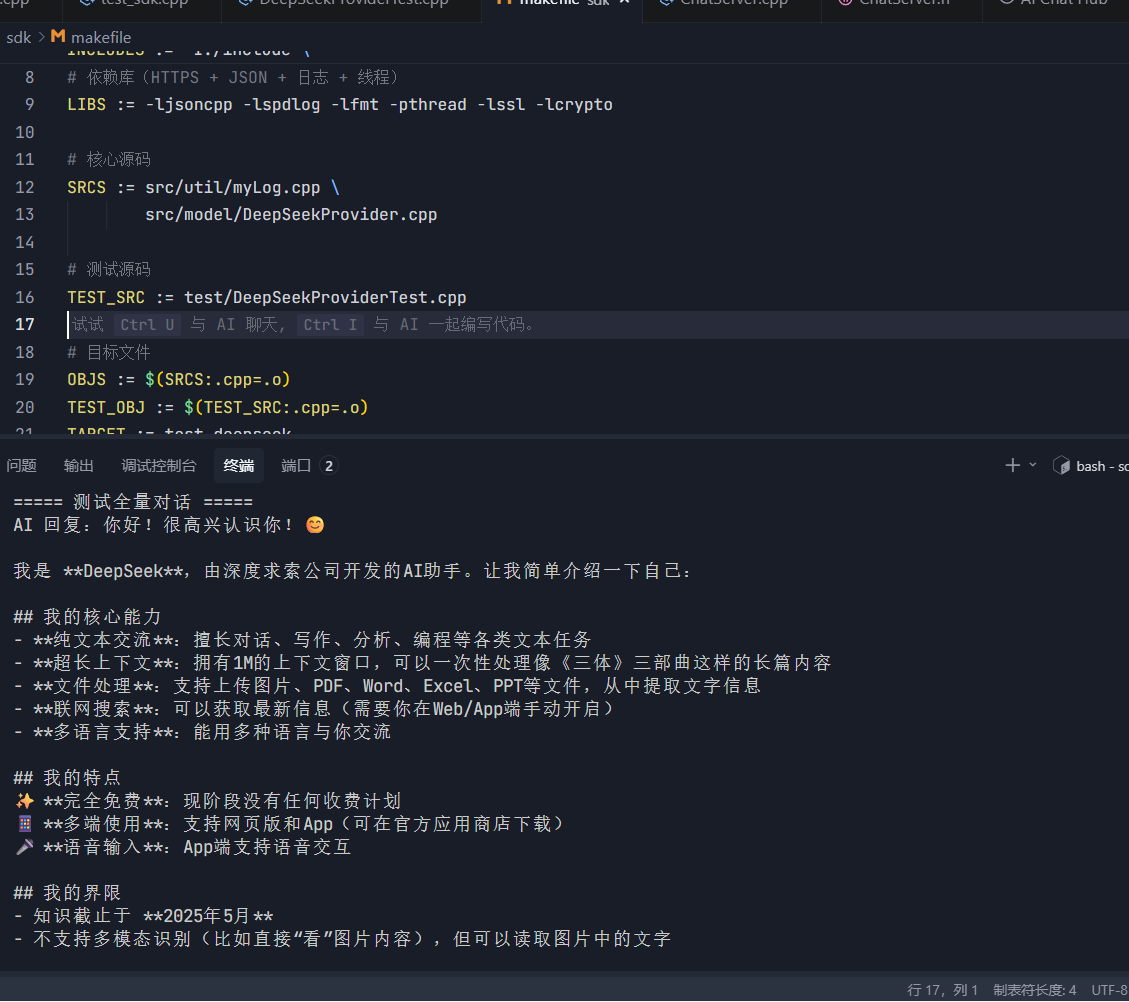
Task: Click **DeepSeek** text in terminal output
Action: click(123, 571)
